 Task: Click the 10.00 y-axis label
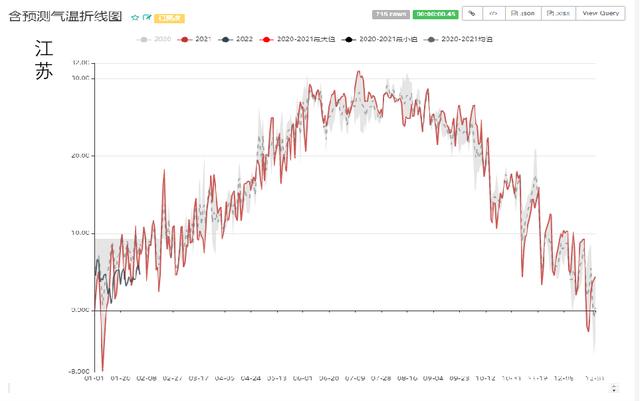pyautogui.click(x=79, y=233)
